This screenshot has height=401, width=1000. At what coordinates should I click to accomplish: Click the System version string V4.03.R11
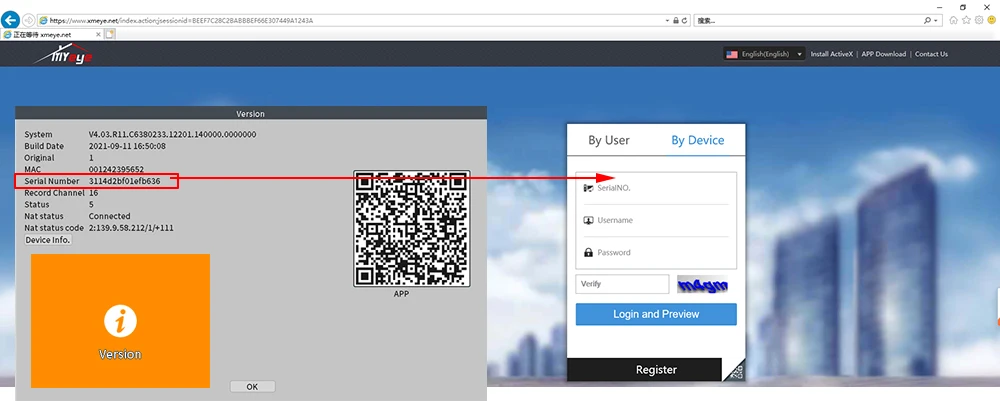click(172, 135)
